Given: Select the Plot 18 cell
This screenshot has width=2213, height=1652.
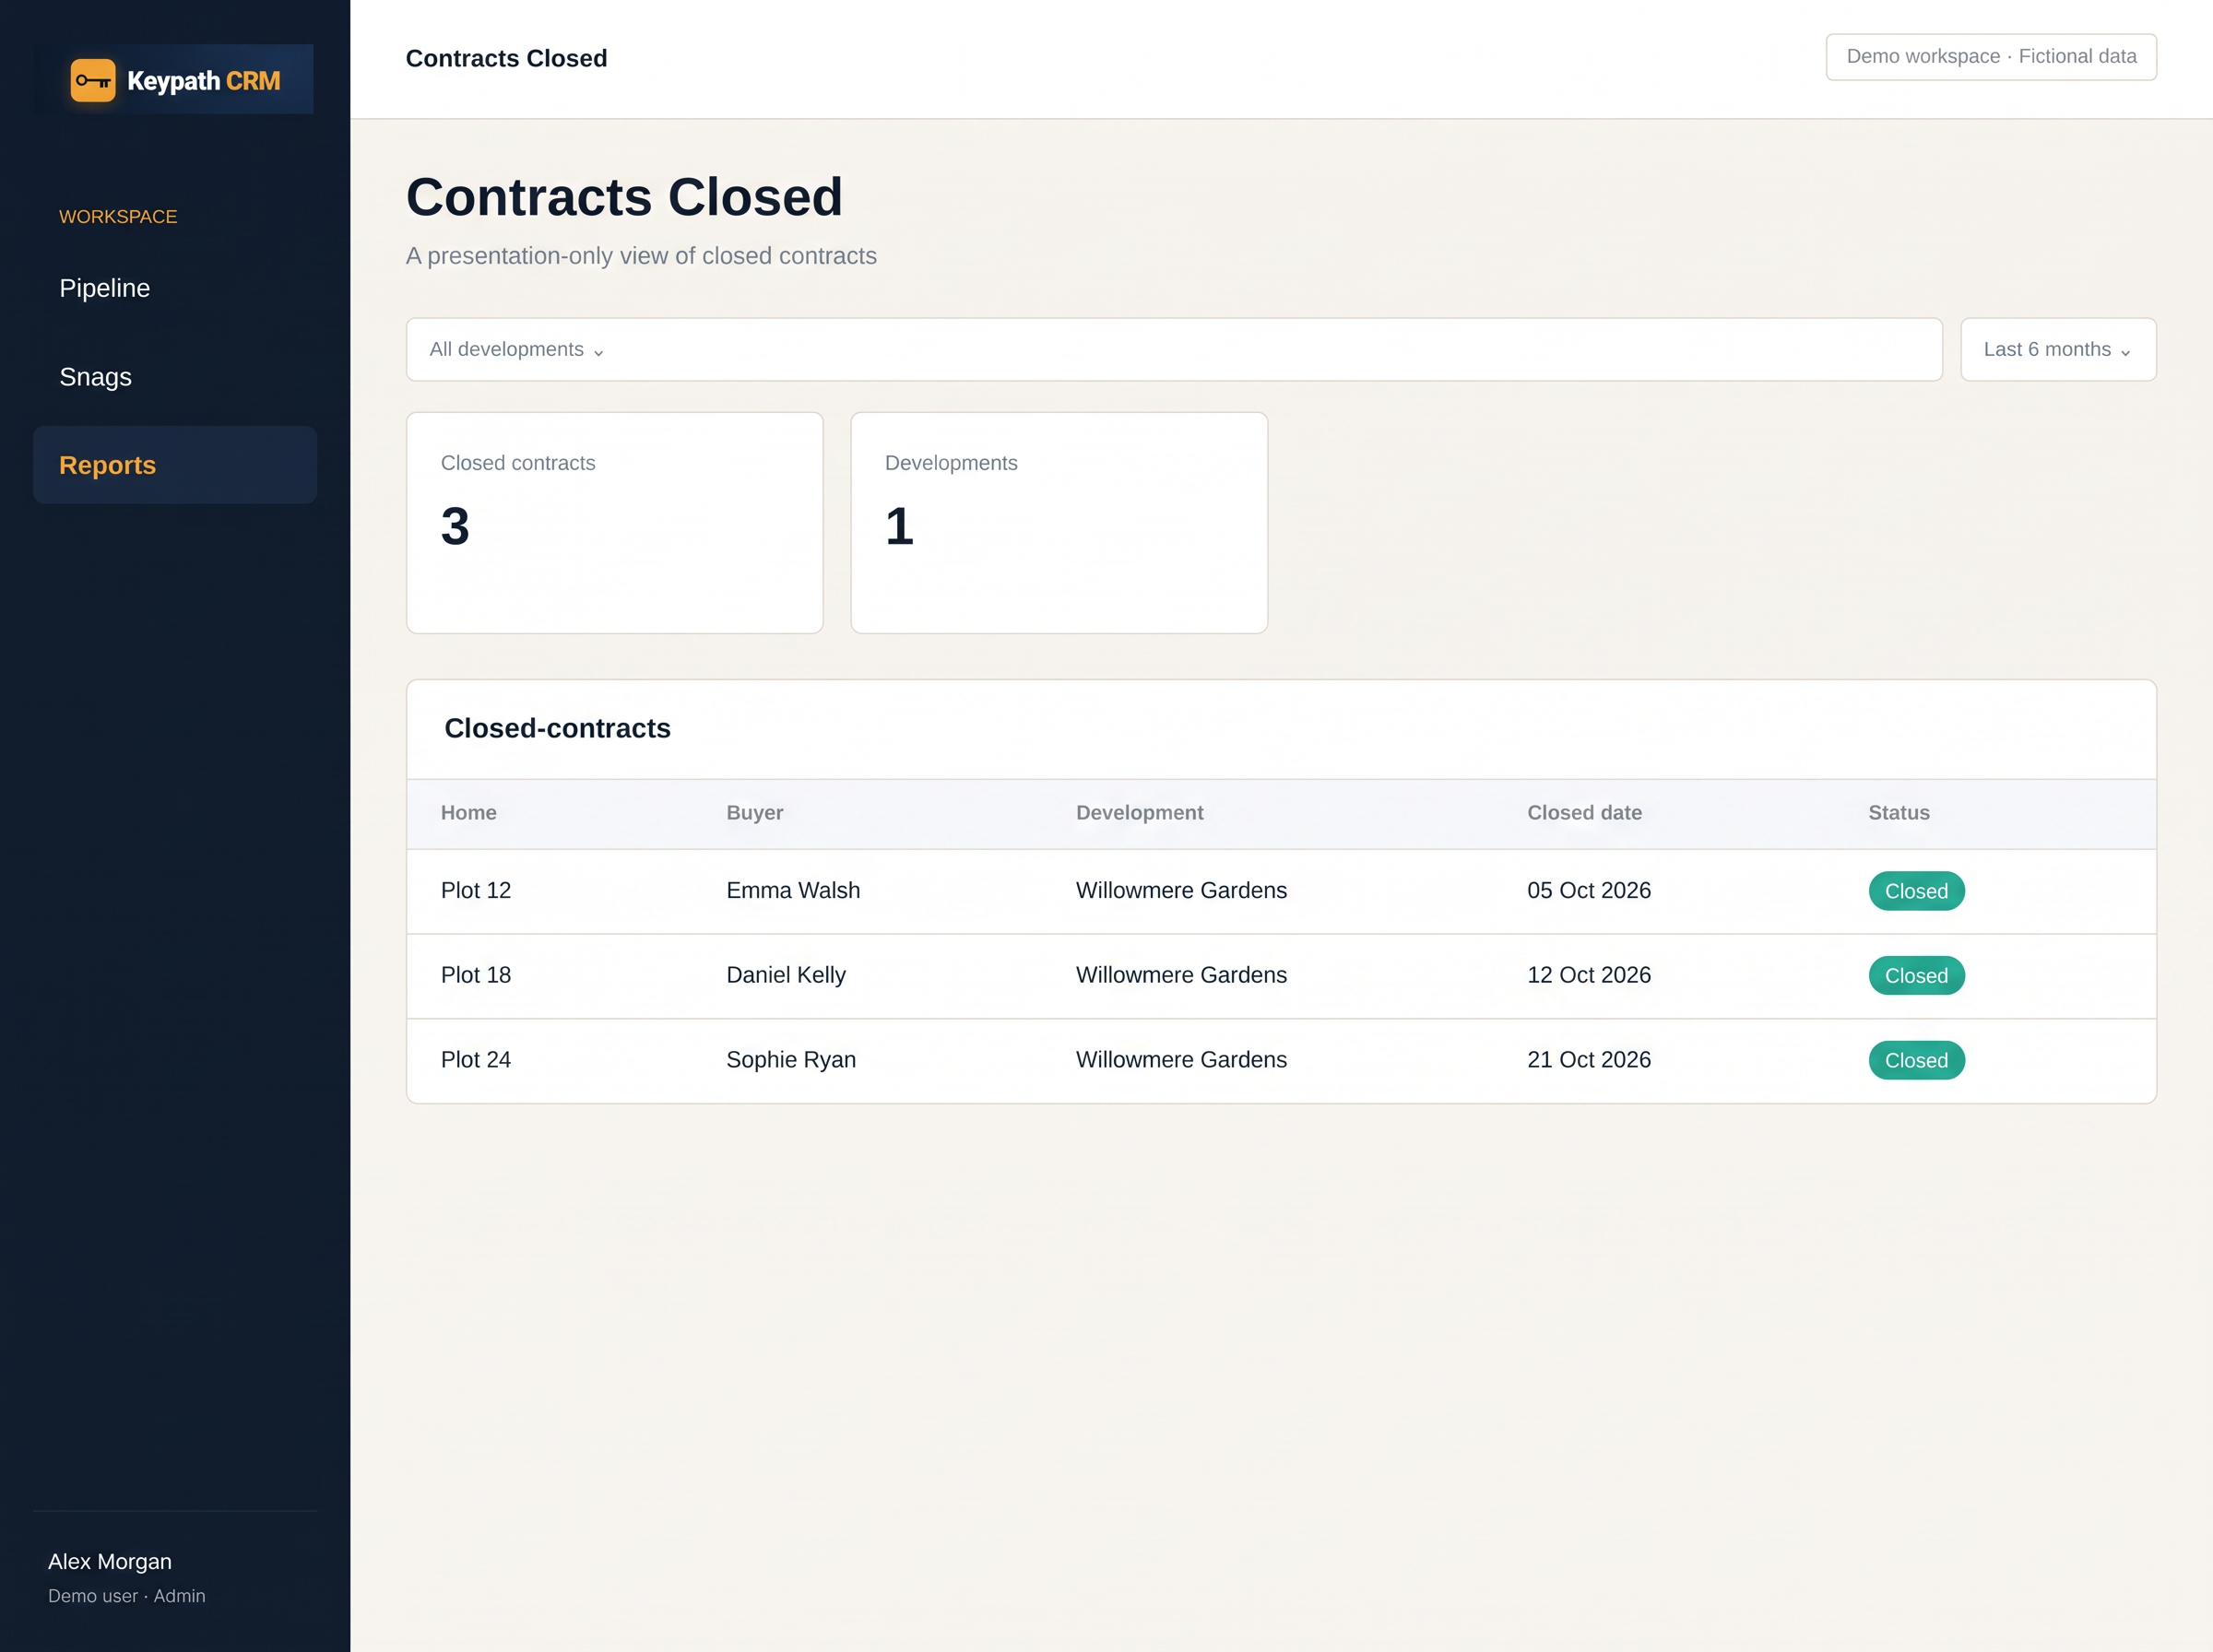Looking at the screenshot, I should click(476, 975).
